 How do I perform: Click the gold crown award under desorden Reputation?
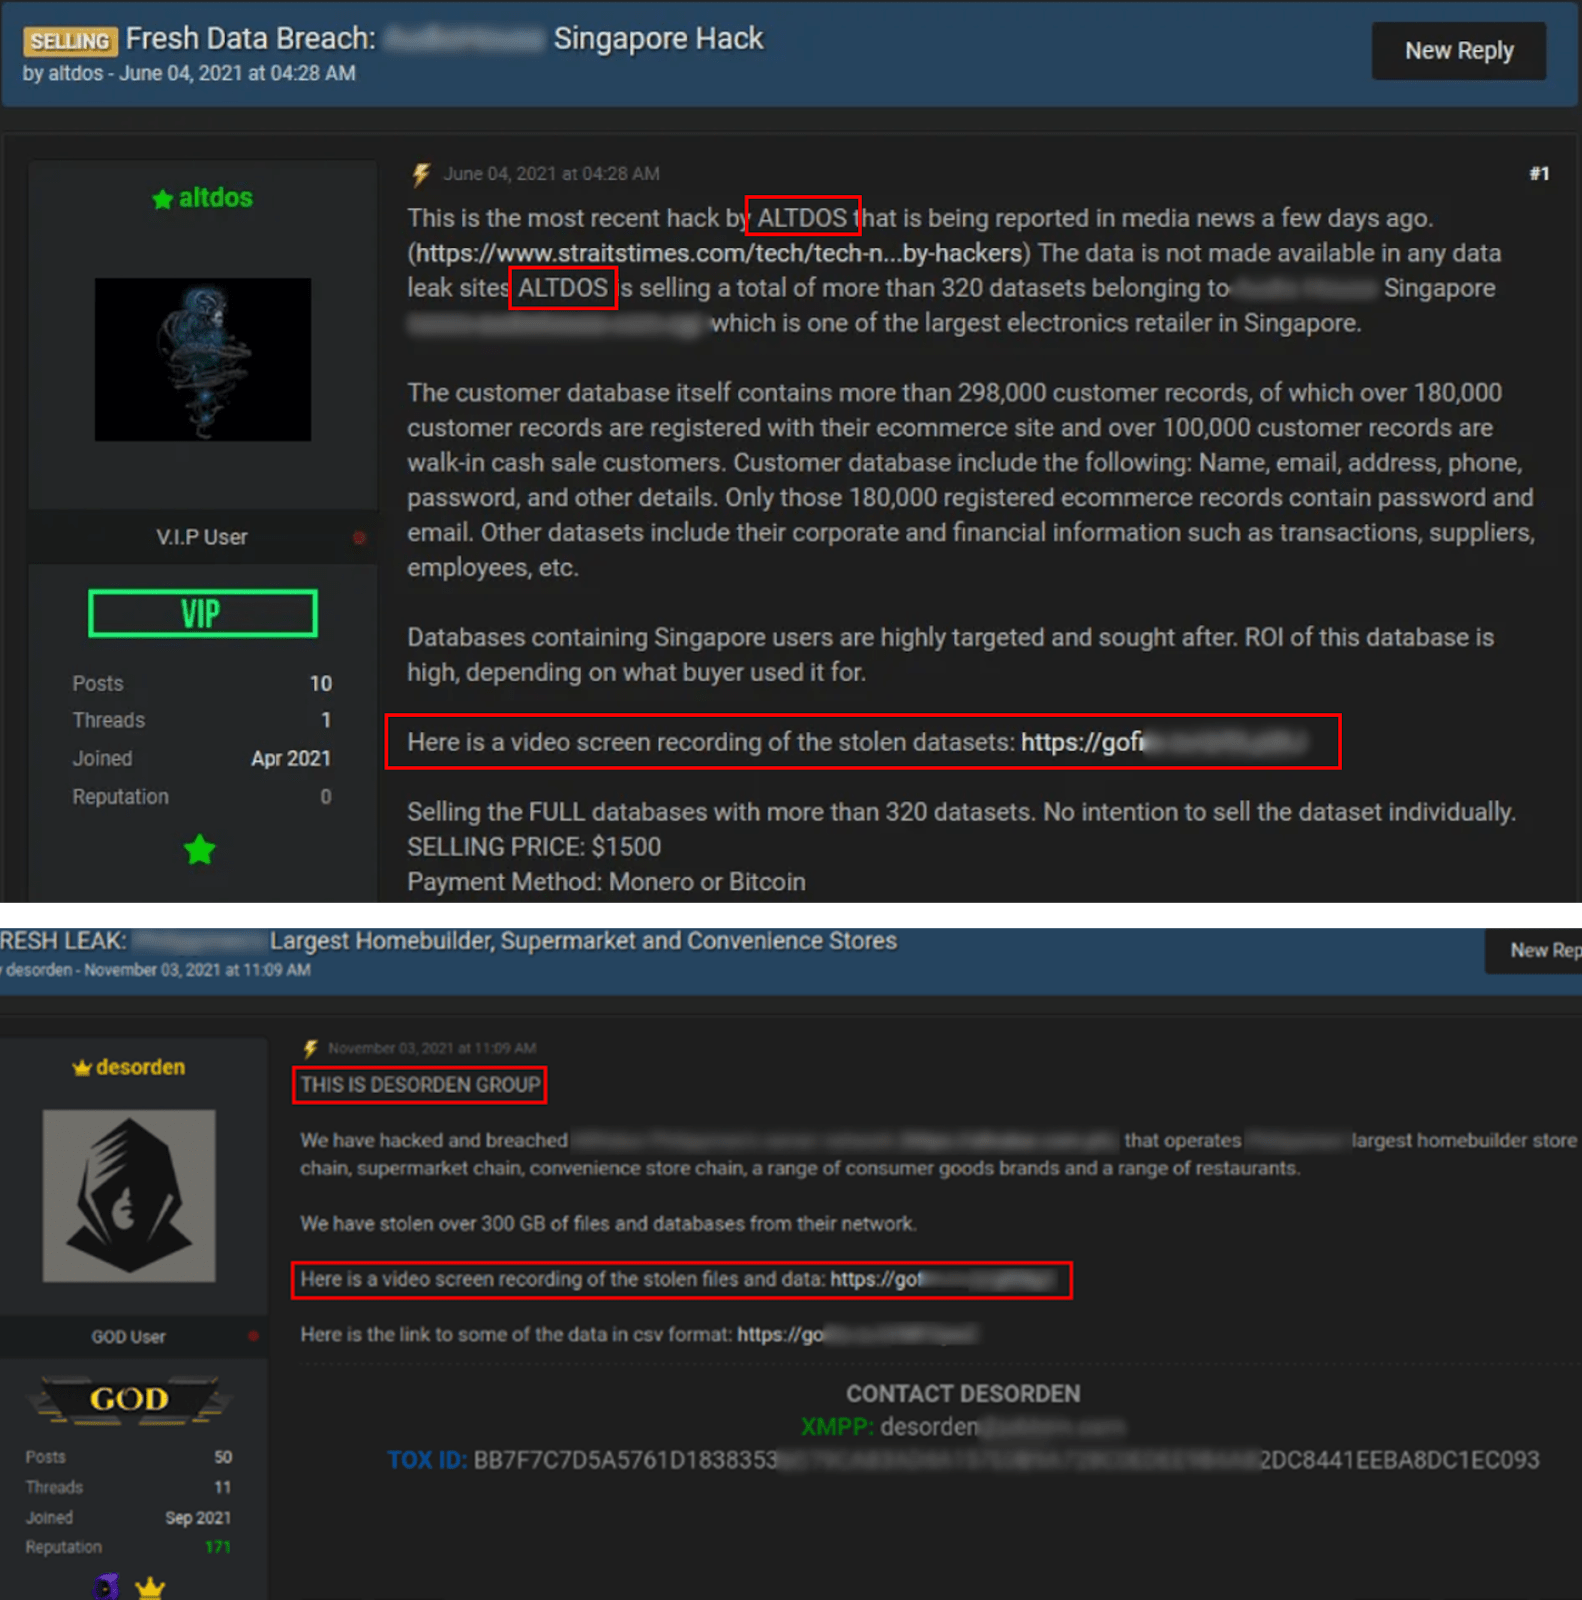150,1587
